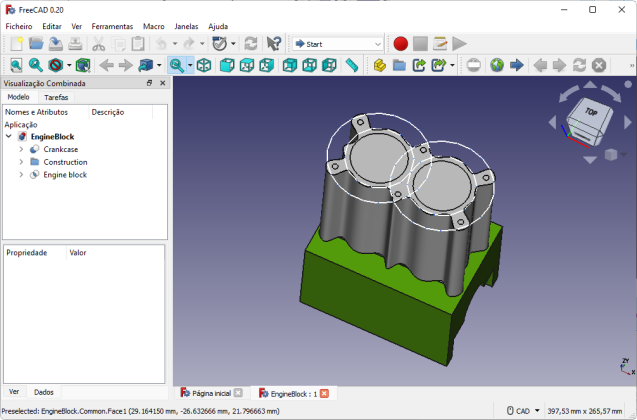
Task: Click the fit all view icon
Action: pos(16,65)
